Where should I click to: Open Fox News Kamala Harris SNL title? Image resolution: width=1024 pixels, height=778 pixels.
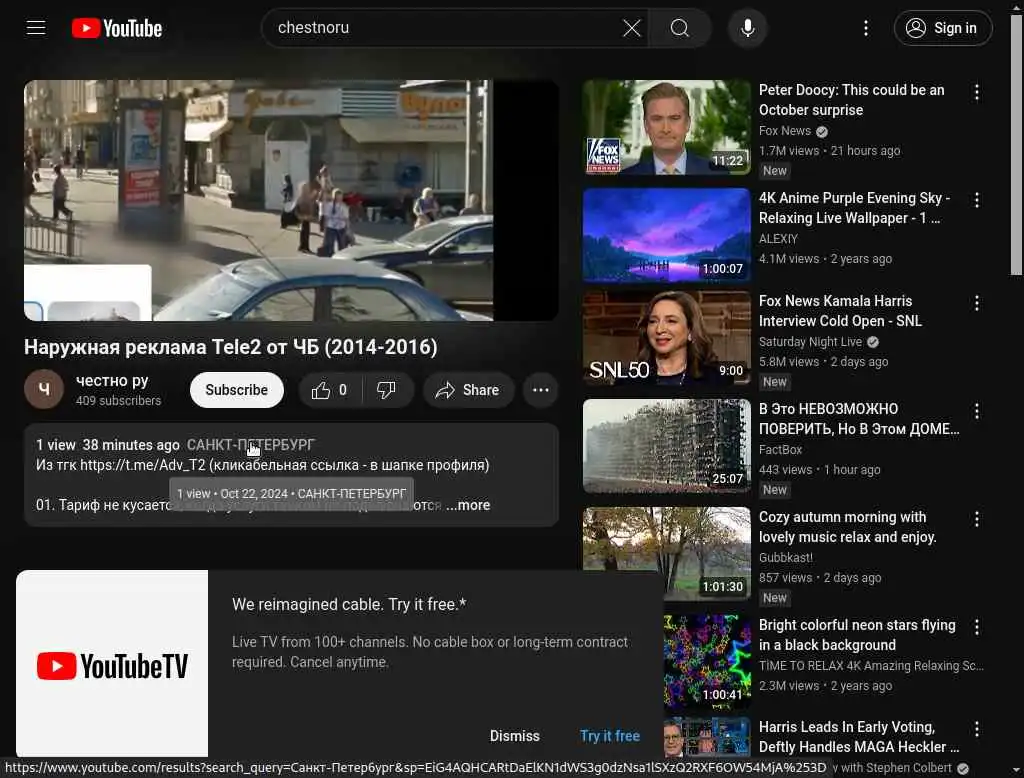click(840, 311)
